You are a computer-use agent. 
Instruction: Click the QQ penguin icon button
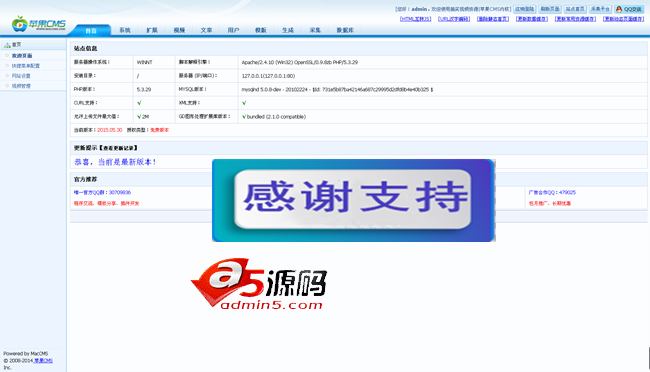(x=628, y=9)
